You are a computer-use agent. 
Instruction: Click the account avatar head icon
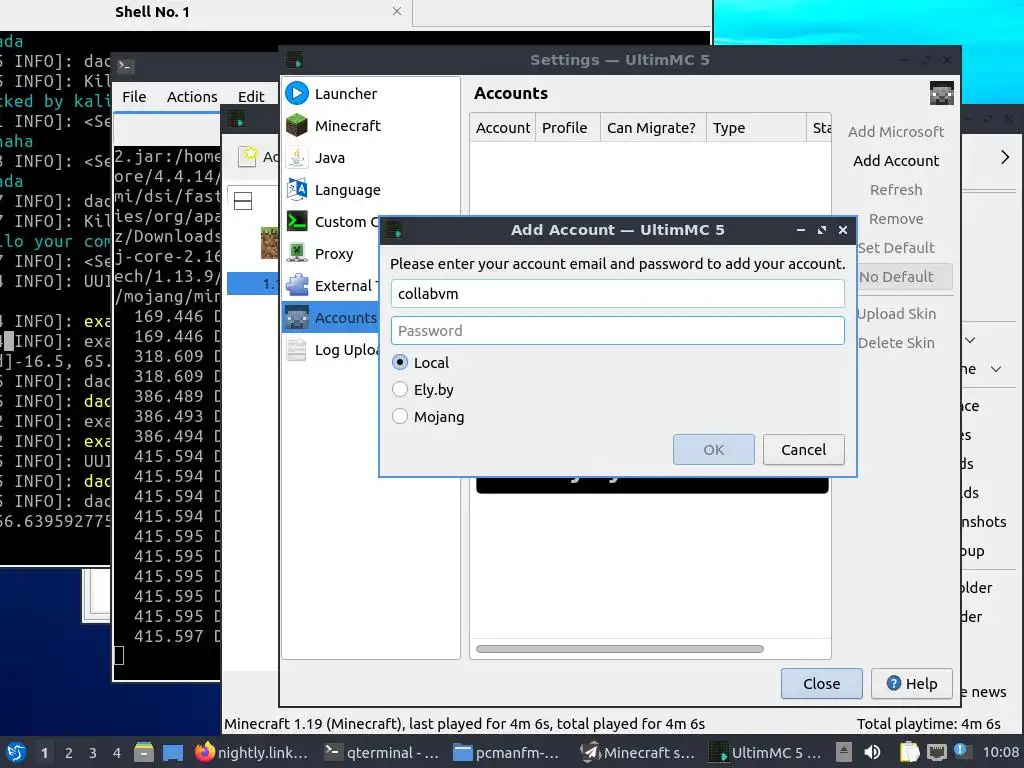941,93
